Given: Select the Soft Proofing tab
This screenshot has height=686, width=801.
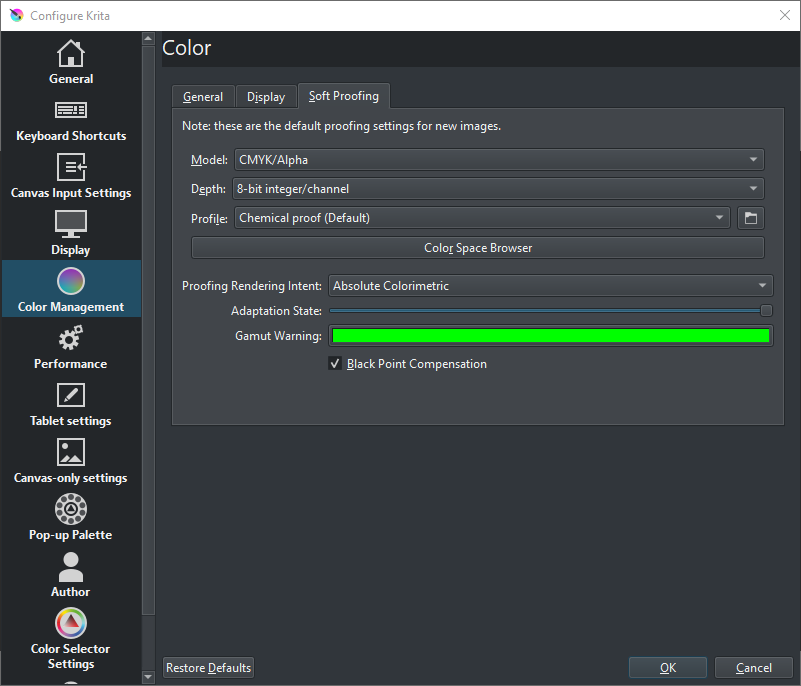Looking at the screenshot, I should click(344, 96).
